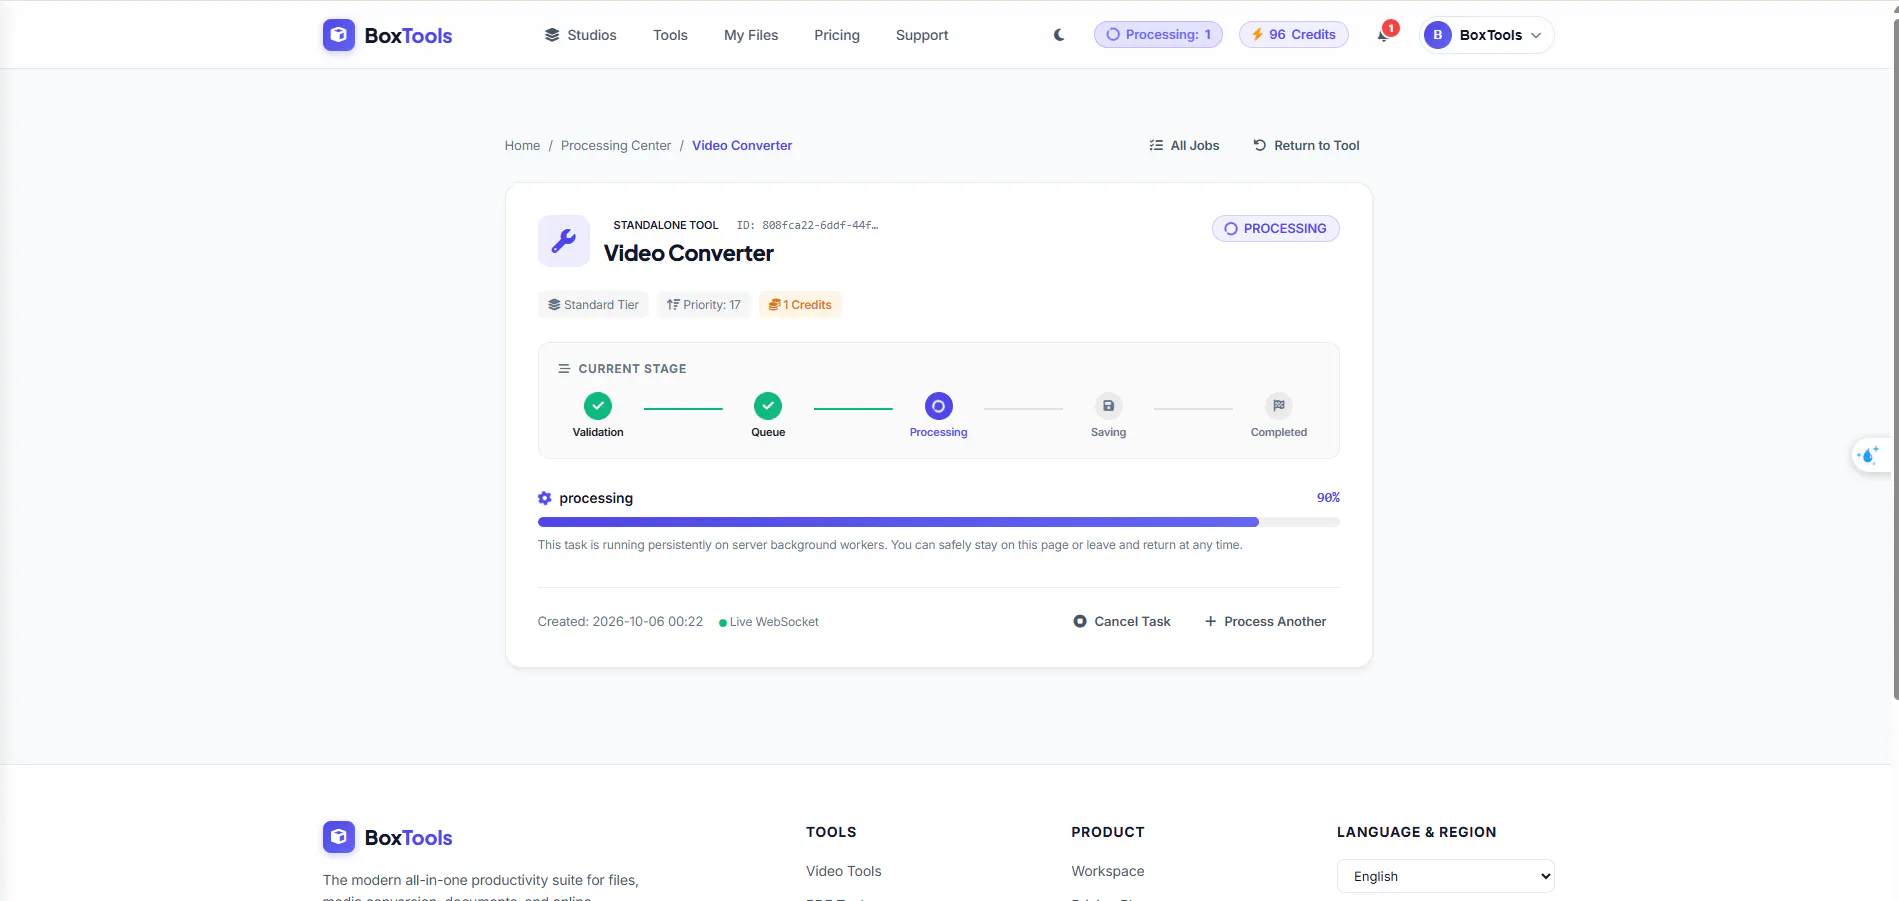Open Processing Center breadcrumb
Screen dimensions: 1899x901
(x=616, y=145)
